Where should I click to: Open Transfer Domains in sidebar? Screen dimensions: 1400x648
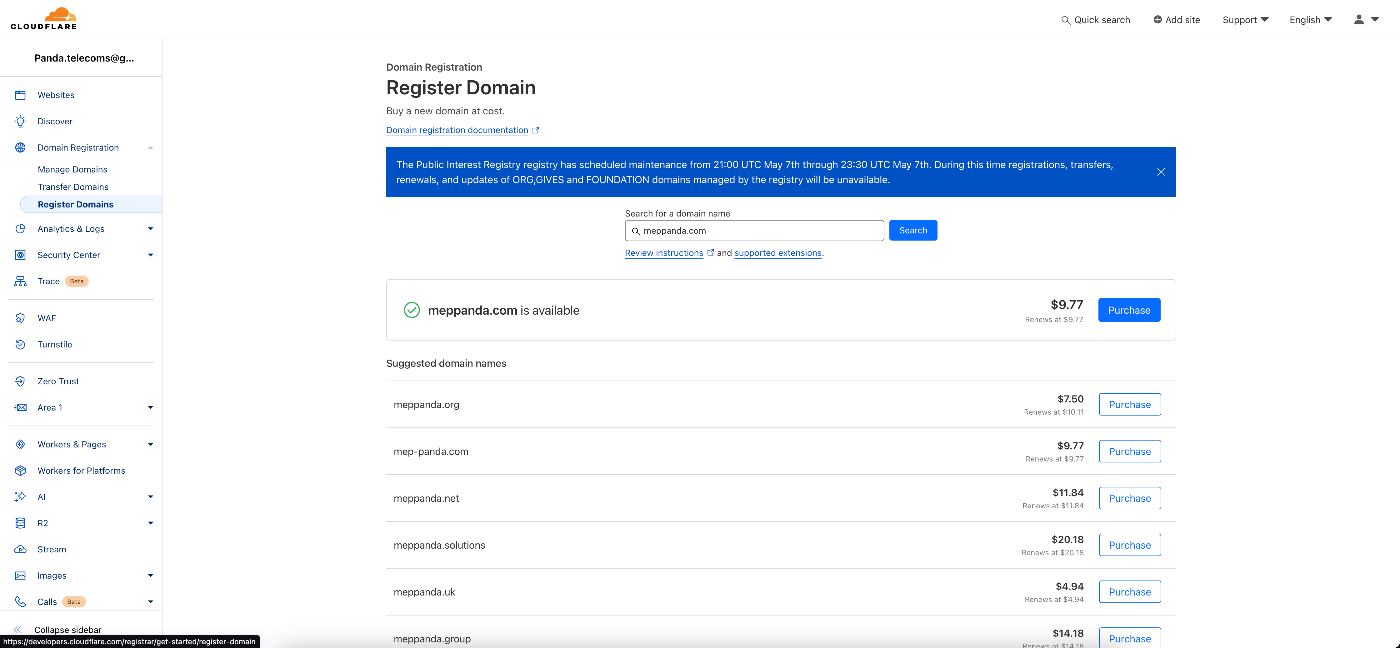point(73,187)
